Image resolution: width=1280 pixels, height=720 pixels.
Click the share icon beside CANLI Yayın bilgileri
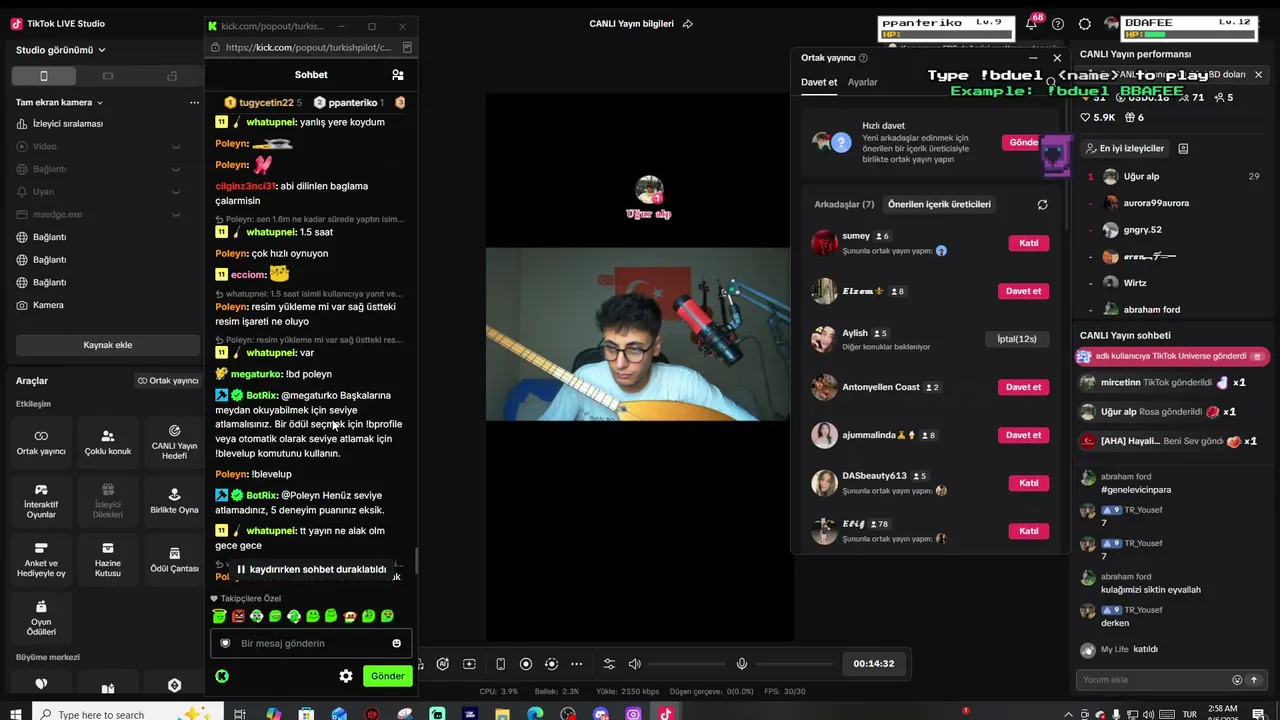[687, 24]
